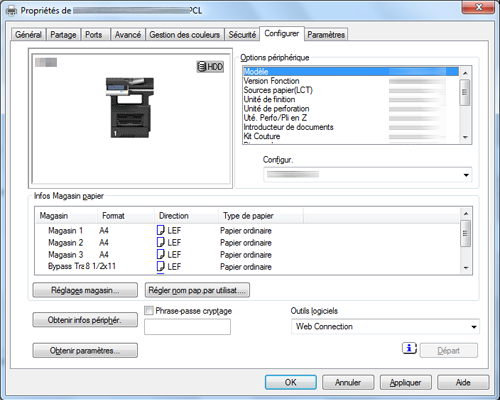
Task: Click the printer icon in the title bar
Action: [12, 11]
